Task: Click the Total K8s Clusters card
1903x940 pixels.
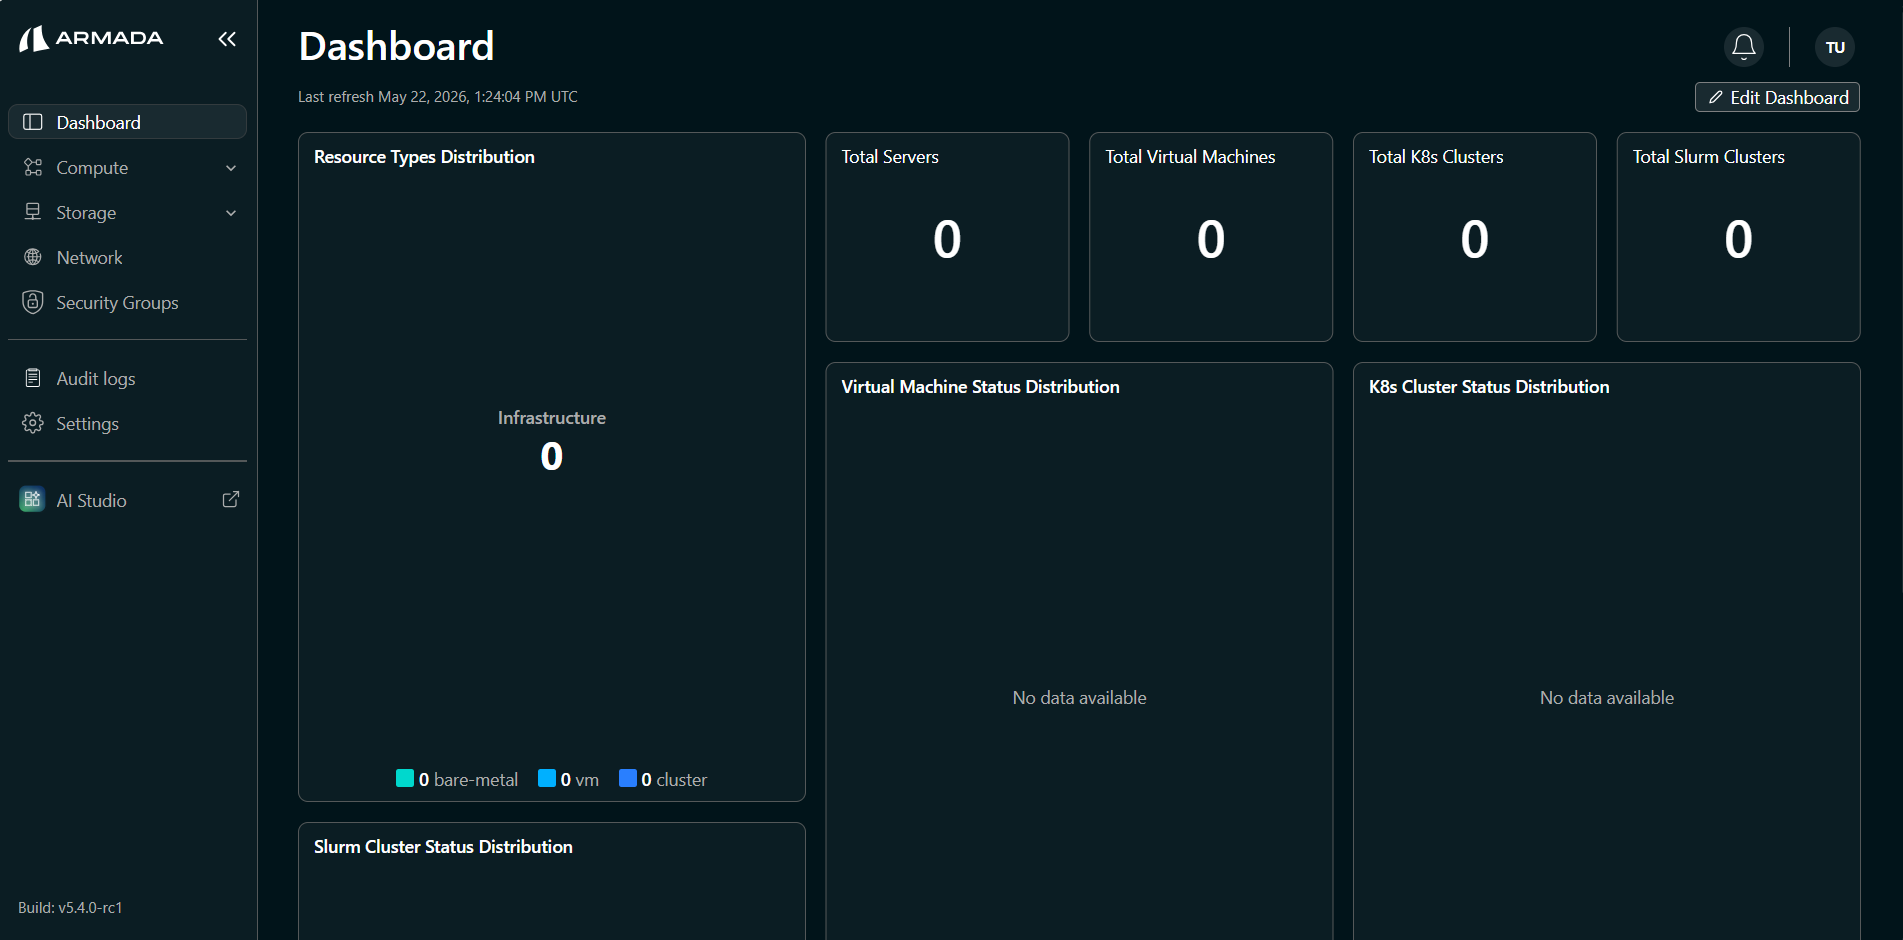Action: (x=1475, y=237)
